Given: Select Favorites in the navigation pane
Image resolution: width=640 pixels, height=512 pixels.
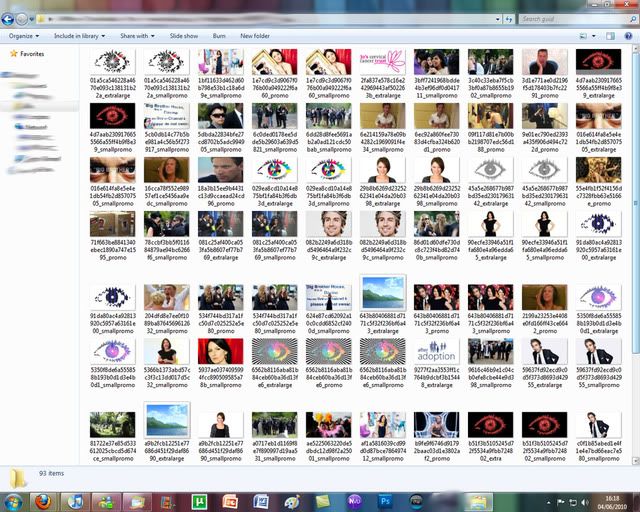Looking at the screenshot, I should (x=32, y=54).
